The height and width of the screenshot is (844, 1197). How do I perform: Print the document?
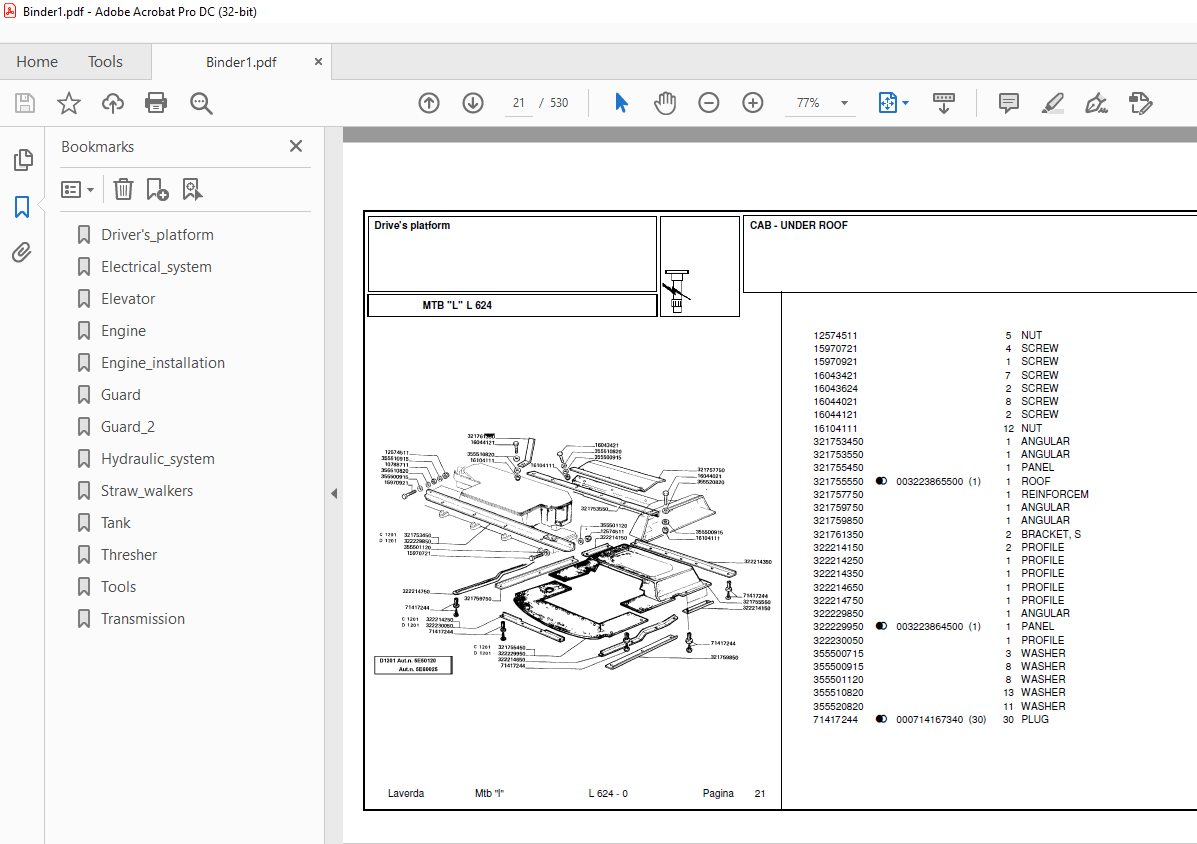156,103
